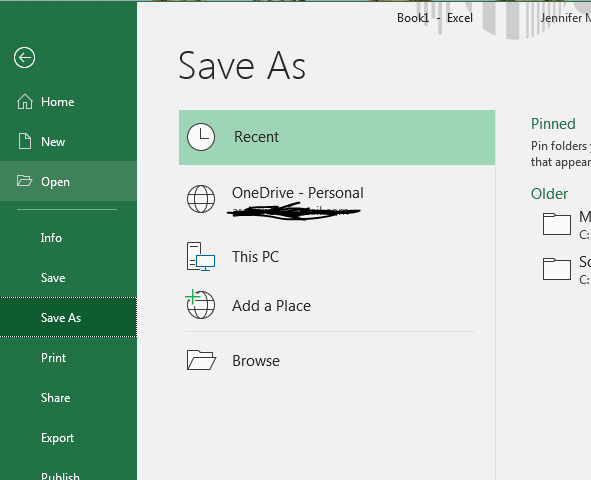Select New in the sidebar
This screenshot has height=480, width=591.
pos(68,142)
